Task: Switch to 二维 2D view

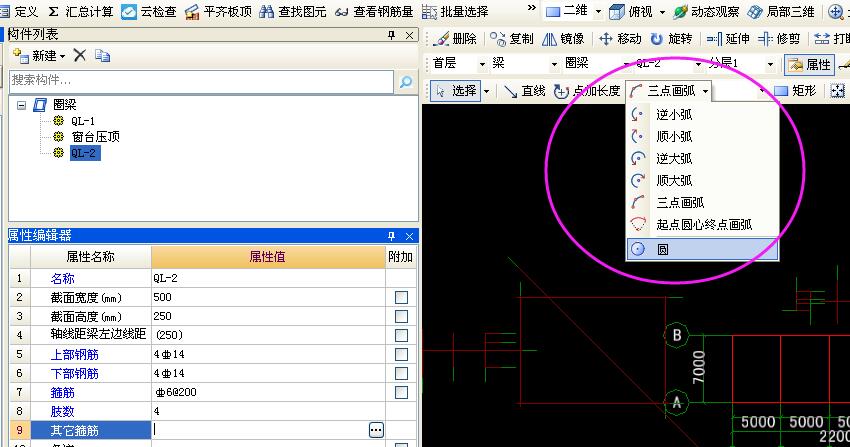Action: [567, 11]
